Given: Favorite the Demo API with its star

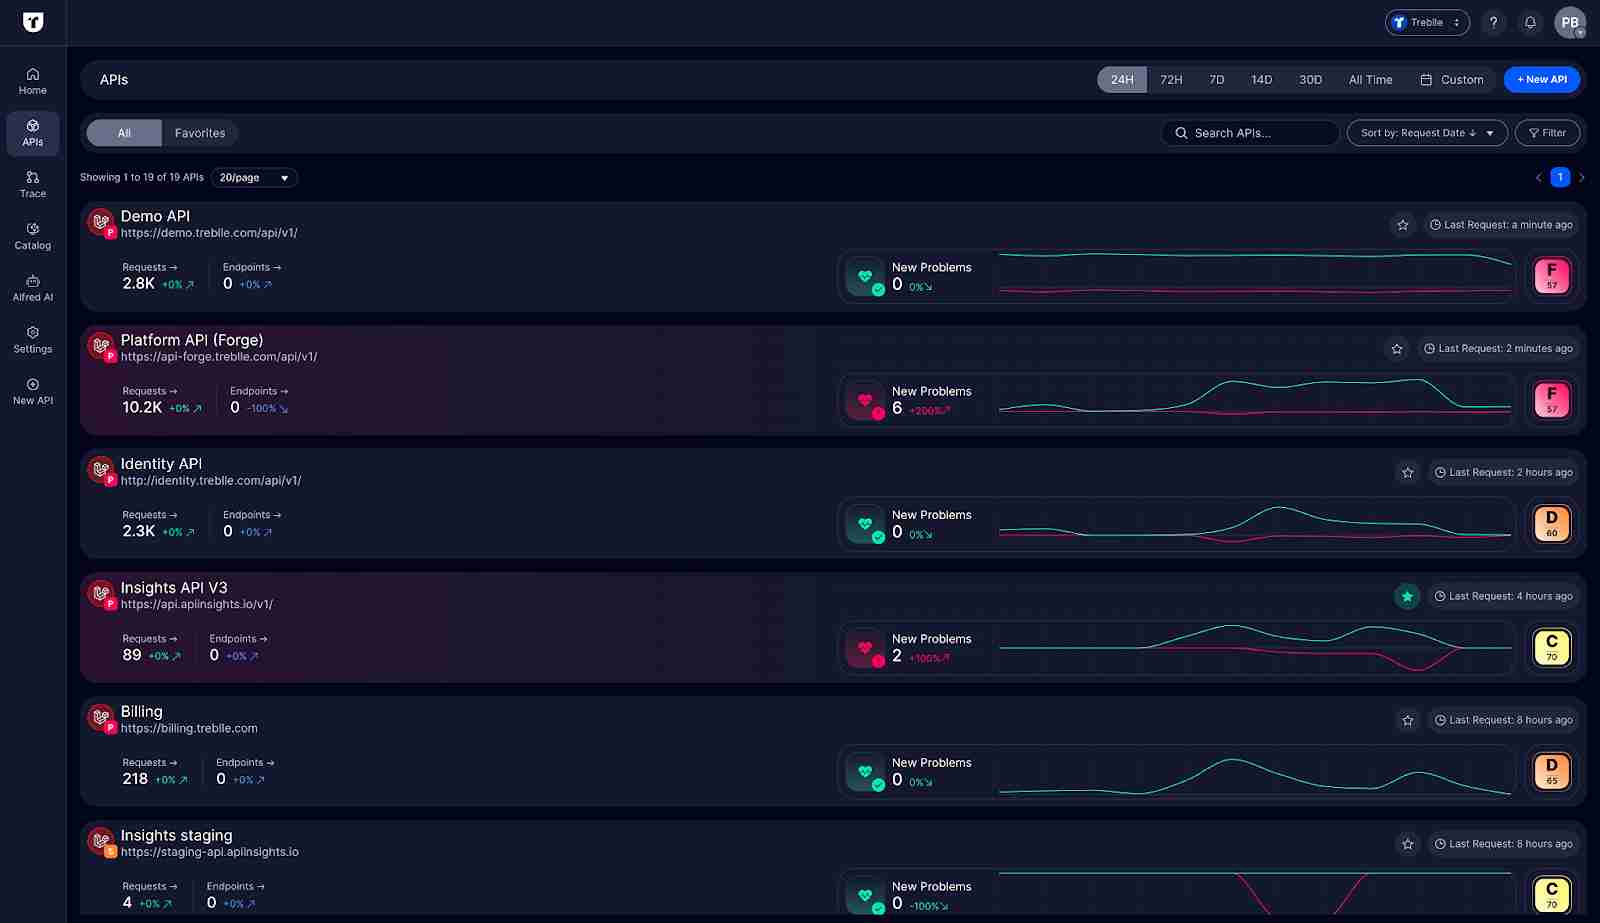Looking at the screenshot, I should point(1403,225).
